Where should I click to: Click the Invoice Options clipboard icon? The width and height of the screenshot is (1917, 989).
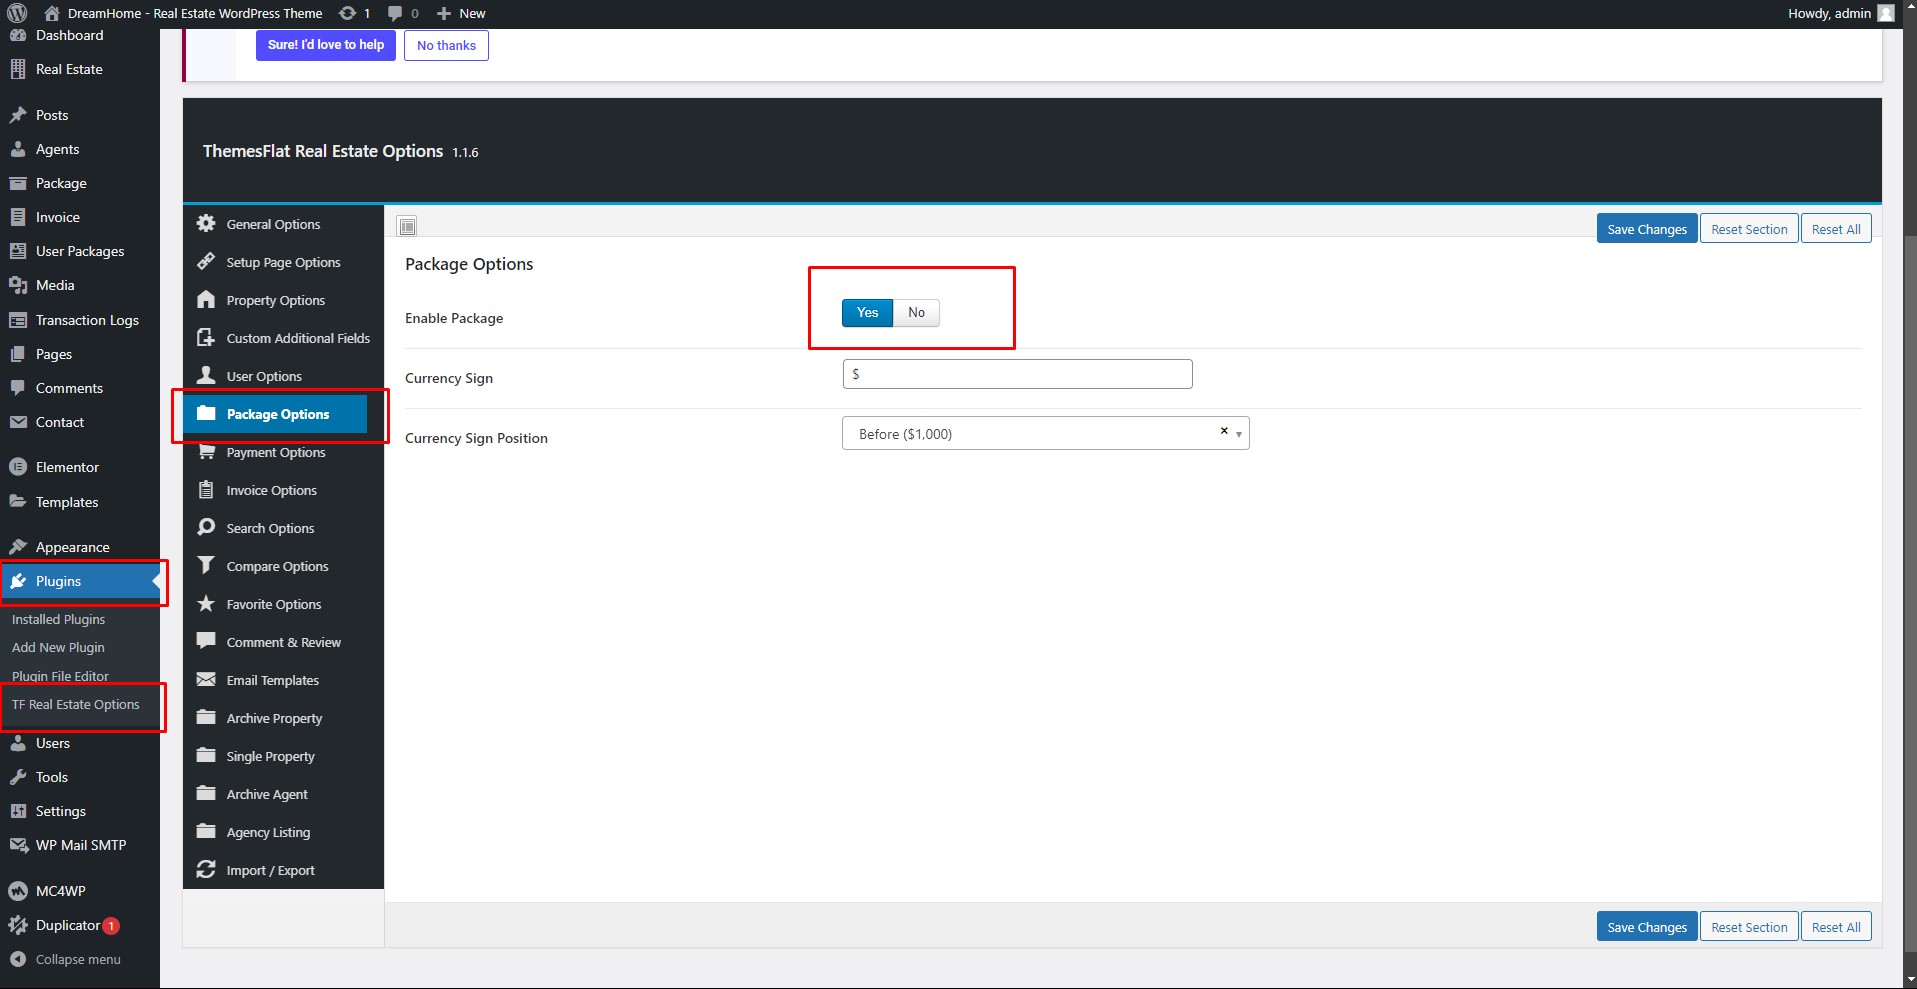pos(206,489)
